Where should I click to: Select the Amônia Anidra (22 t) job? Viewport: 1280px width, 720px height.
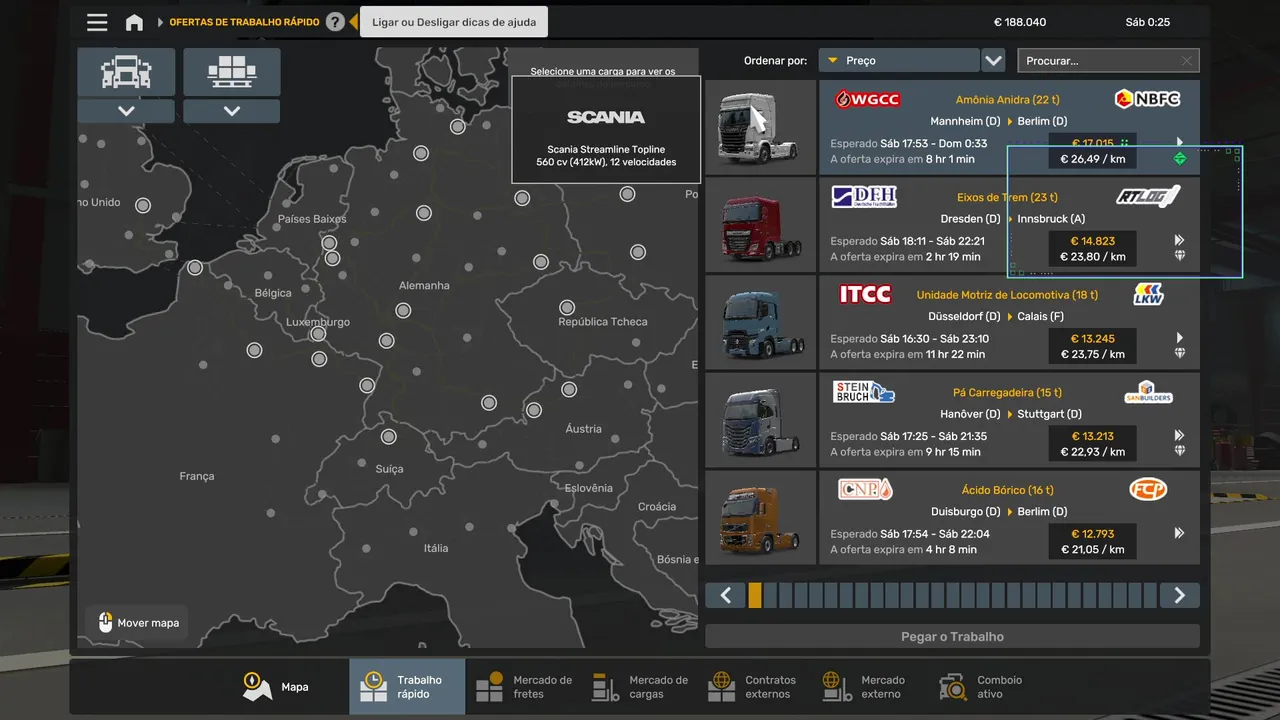coord(1009,127)
